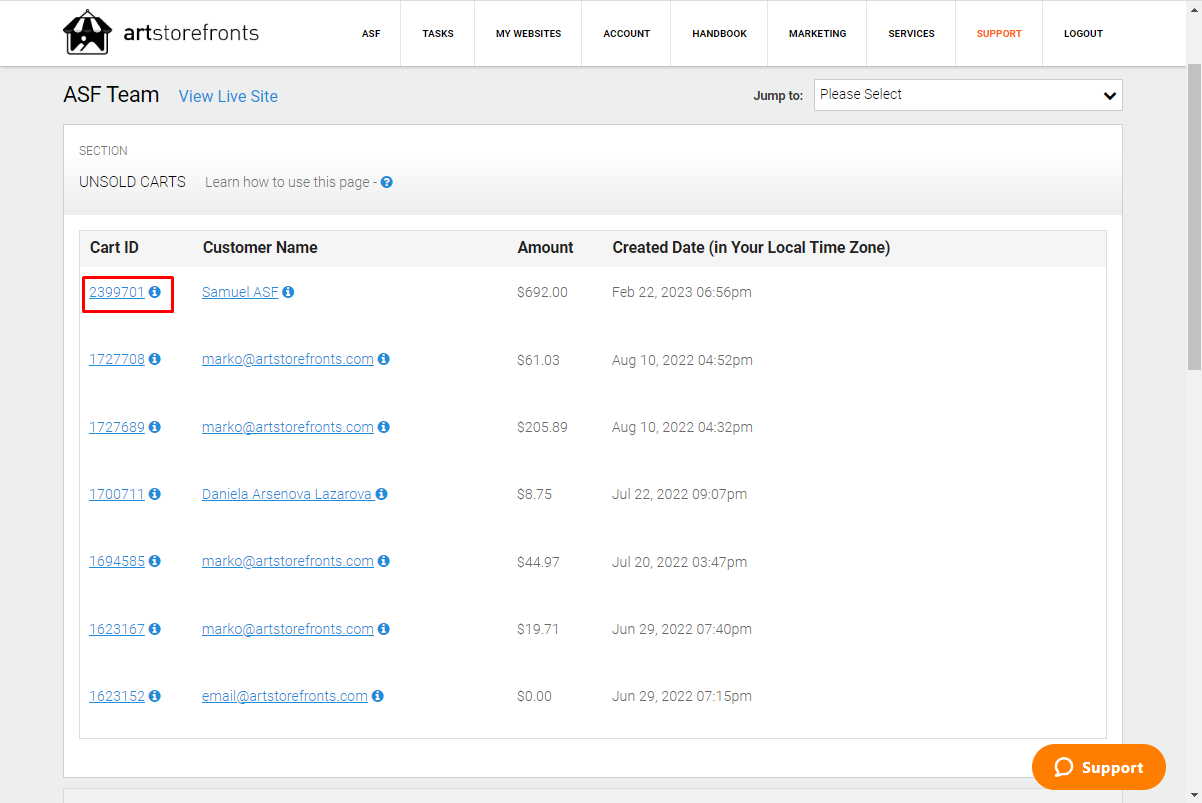Open customer link Samuel ASF
This screenshot has height=803, width=1202.
[240, 292]
